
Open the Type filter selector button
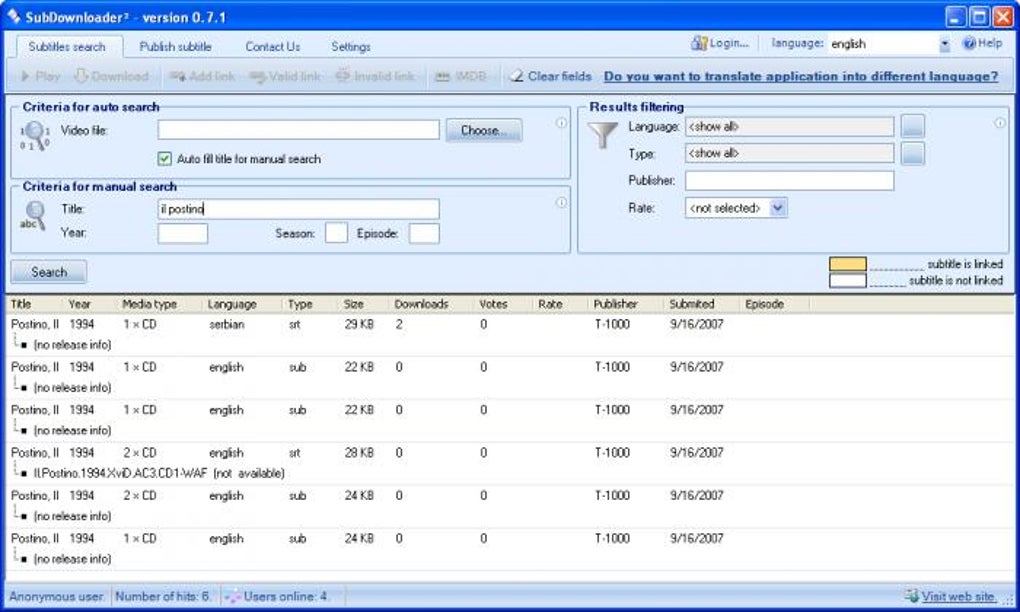(913, 153)
